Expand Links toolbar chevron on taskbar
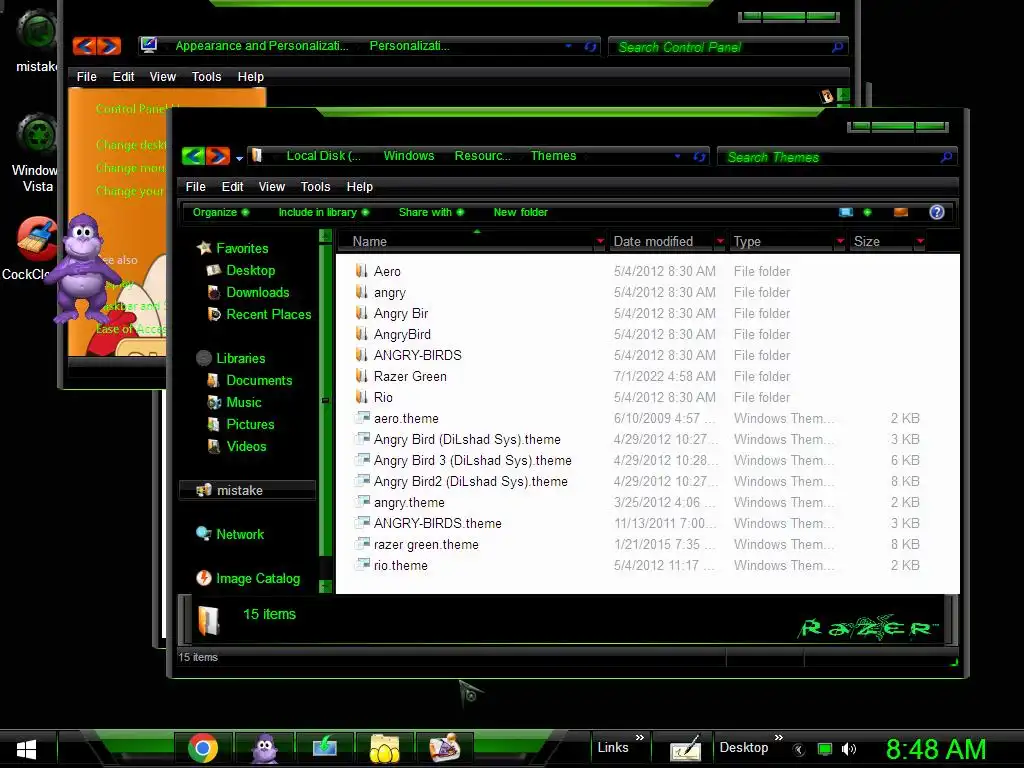This screenshot has width=1024, height=768. tap(640, 737)
